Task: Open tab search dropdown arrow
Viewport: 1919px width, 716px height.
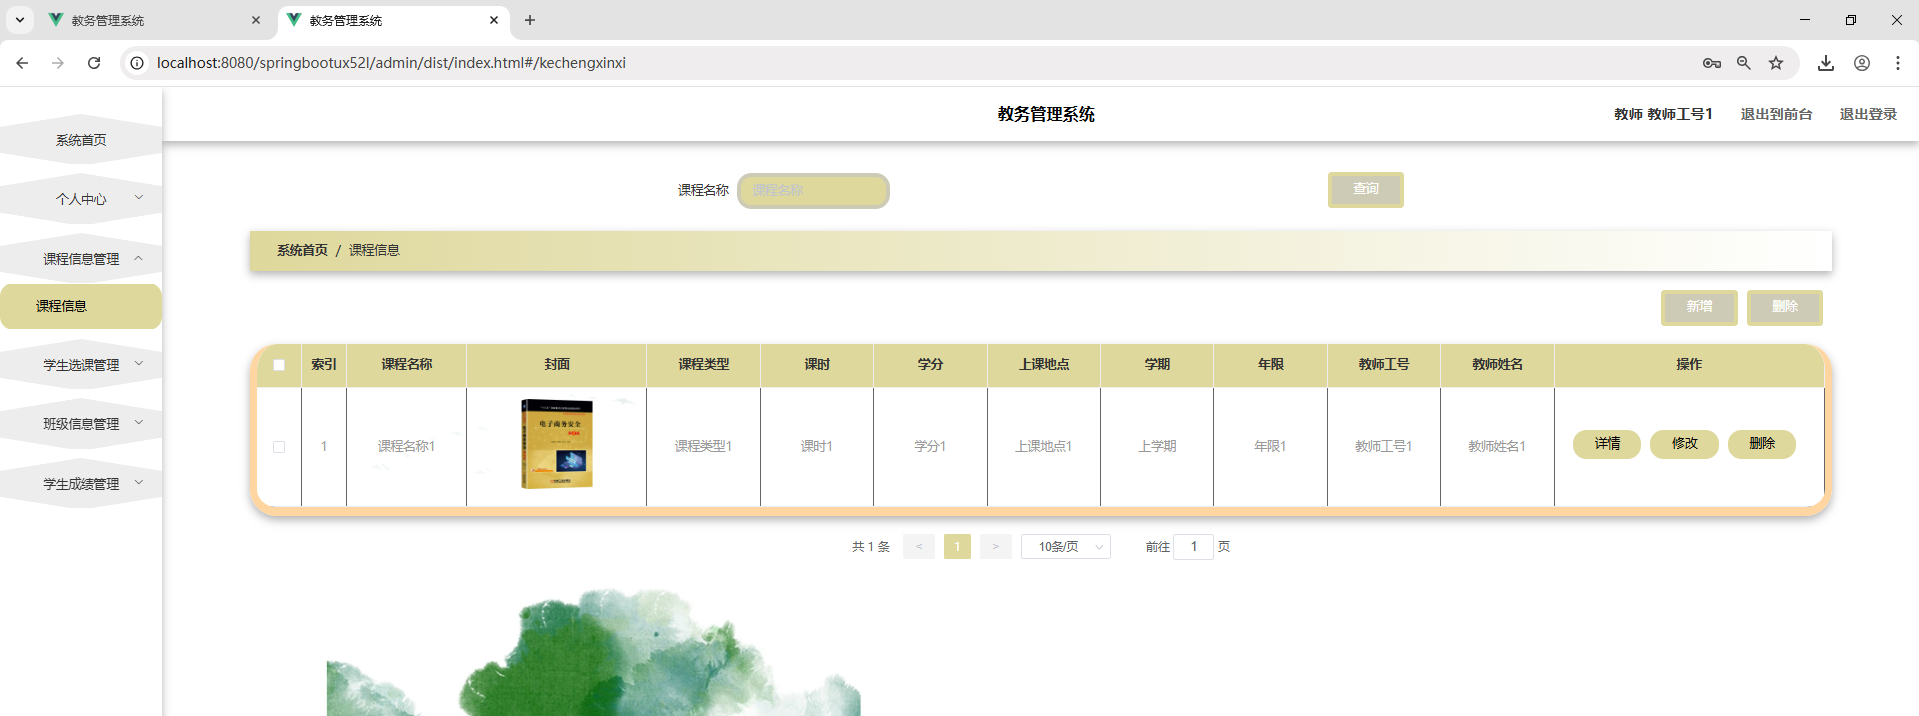Action: pyautogui.click(x=20, y=20)
